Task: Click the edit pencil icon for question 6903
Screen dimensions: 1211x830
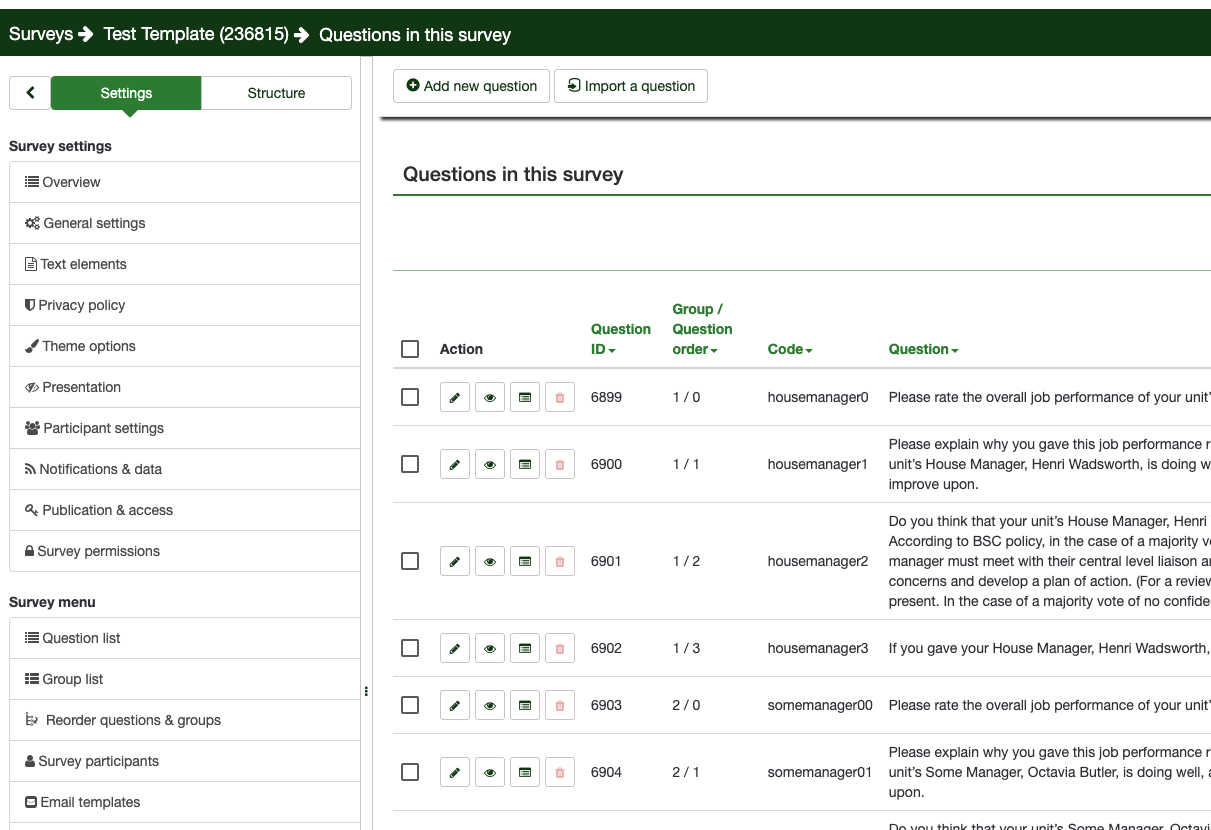Action: [455, 705]
